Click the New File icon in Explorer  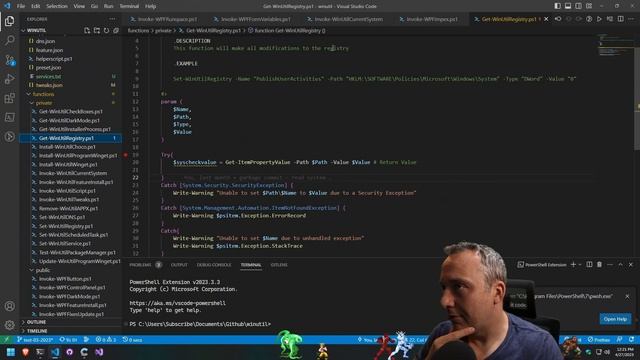87,31
